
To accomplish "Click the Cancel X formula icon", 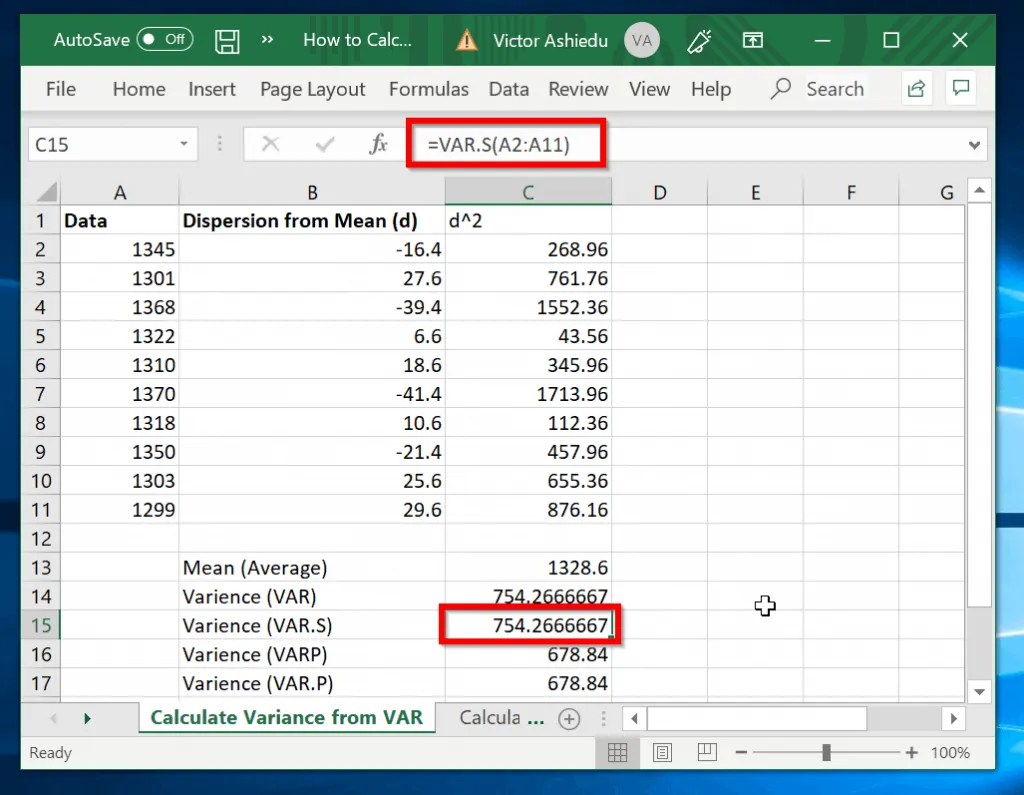I will coord(270,144).
